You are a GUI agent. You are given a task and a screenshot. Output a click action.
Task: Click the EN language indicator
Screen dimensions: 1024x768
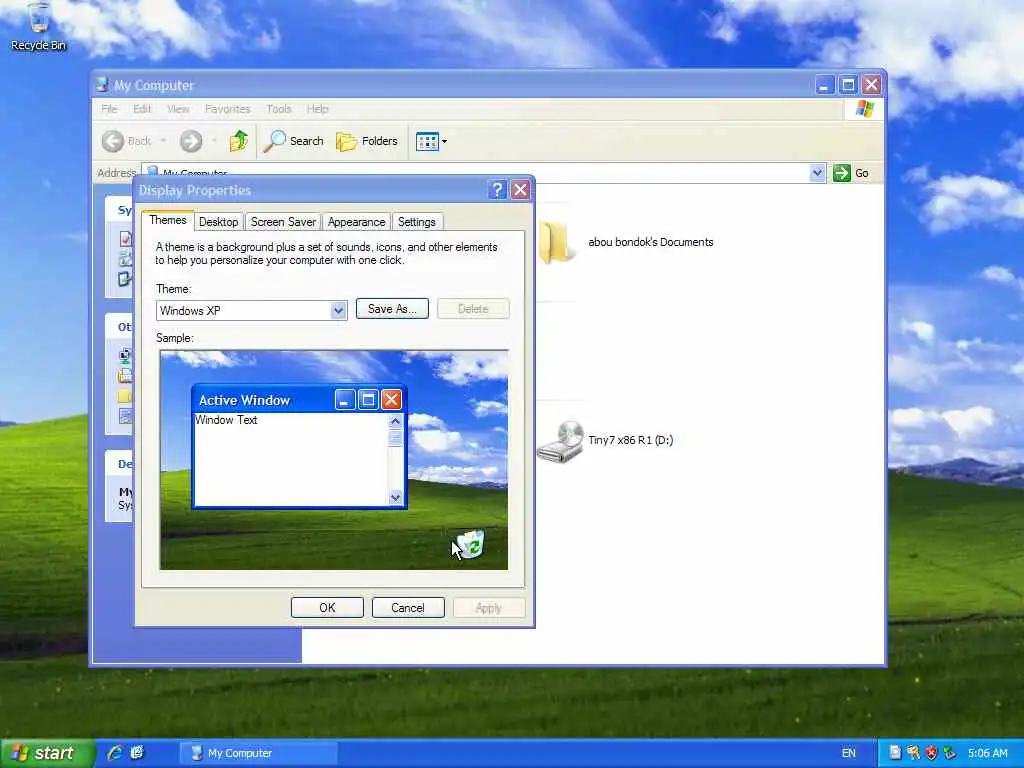(848, 753)
